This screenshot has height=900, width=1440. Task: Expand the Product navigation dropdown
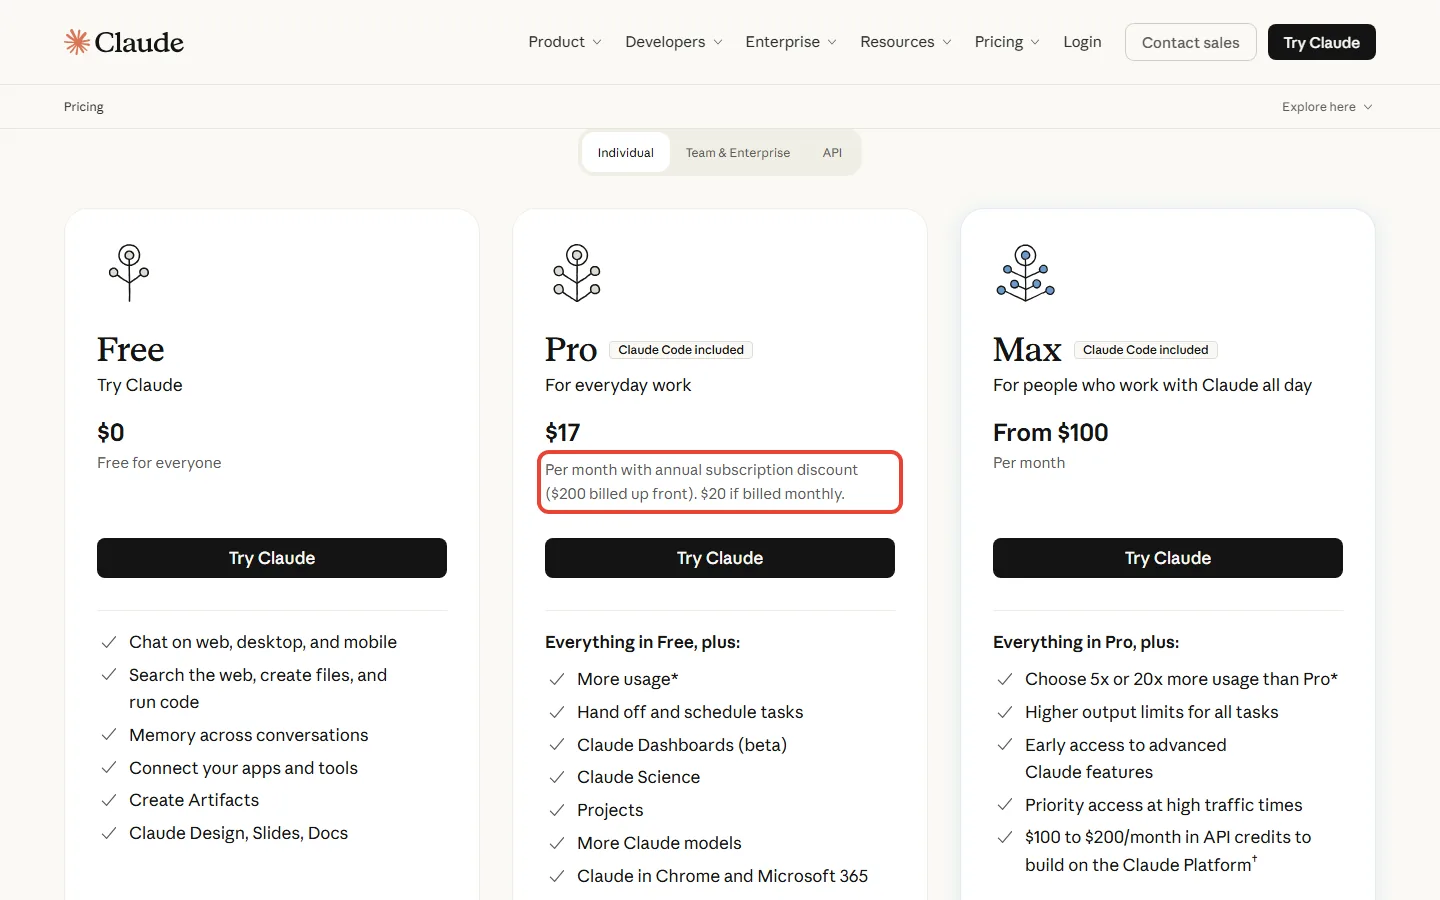pos(565,42)
